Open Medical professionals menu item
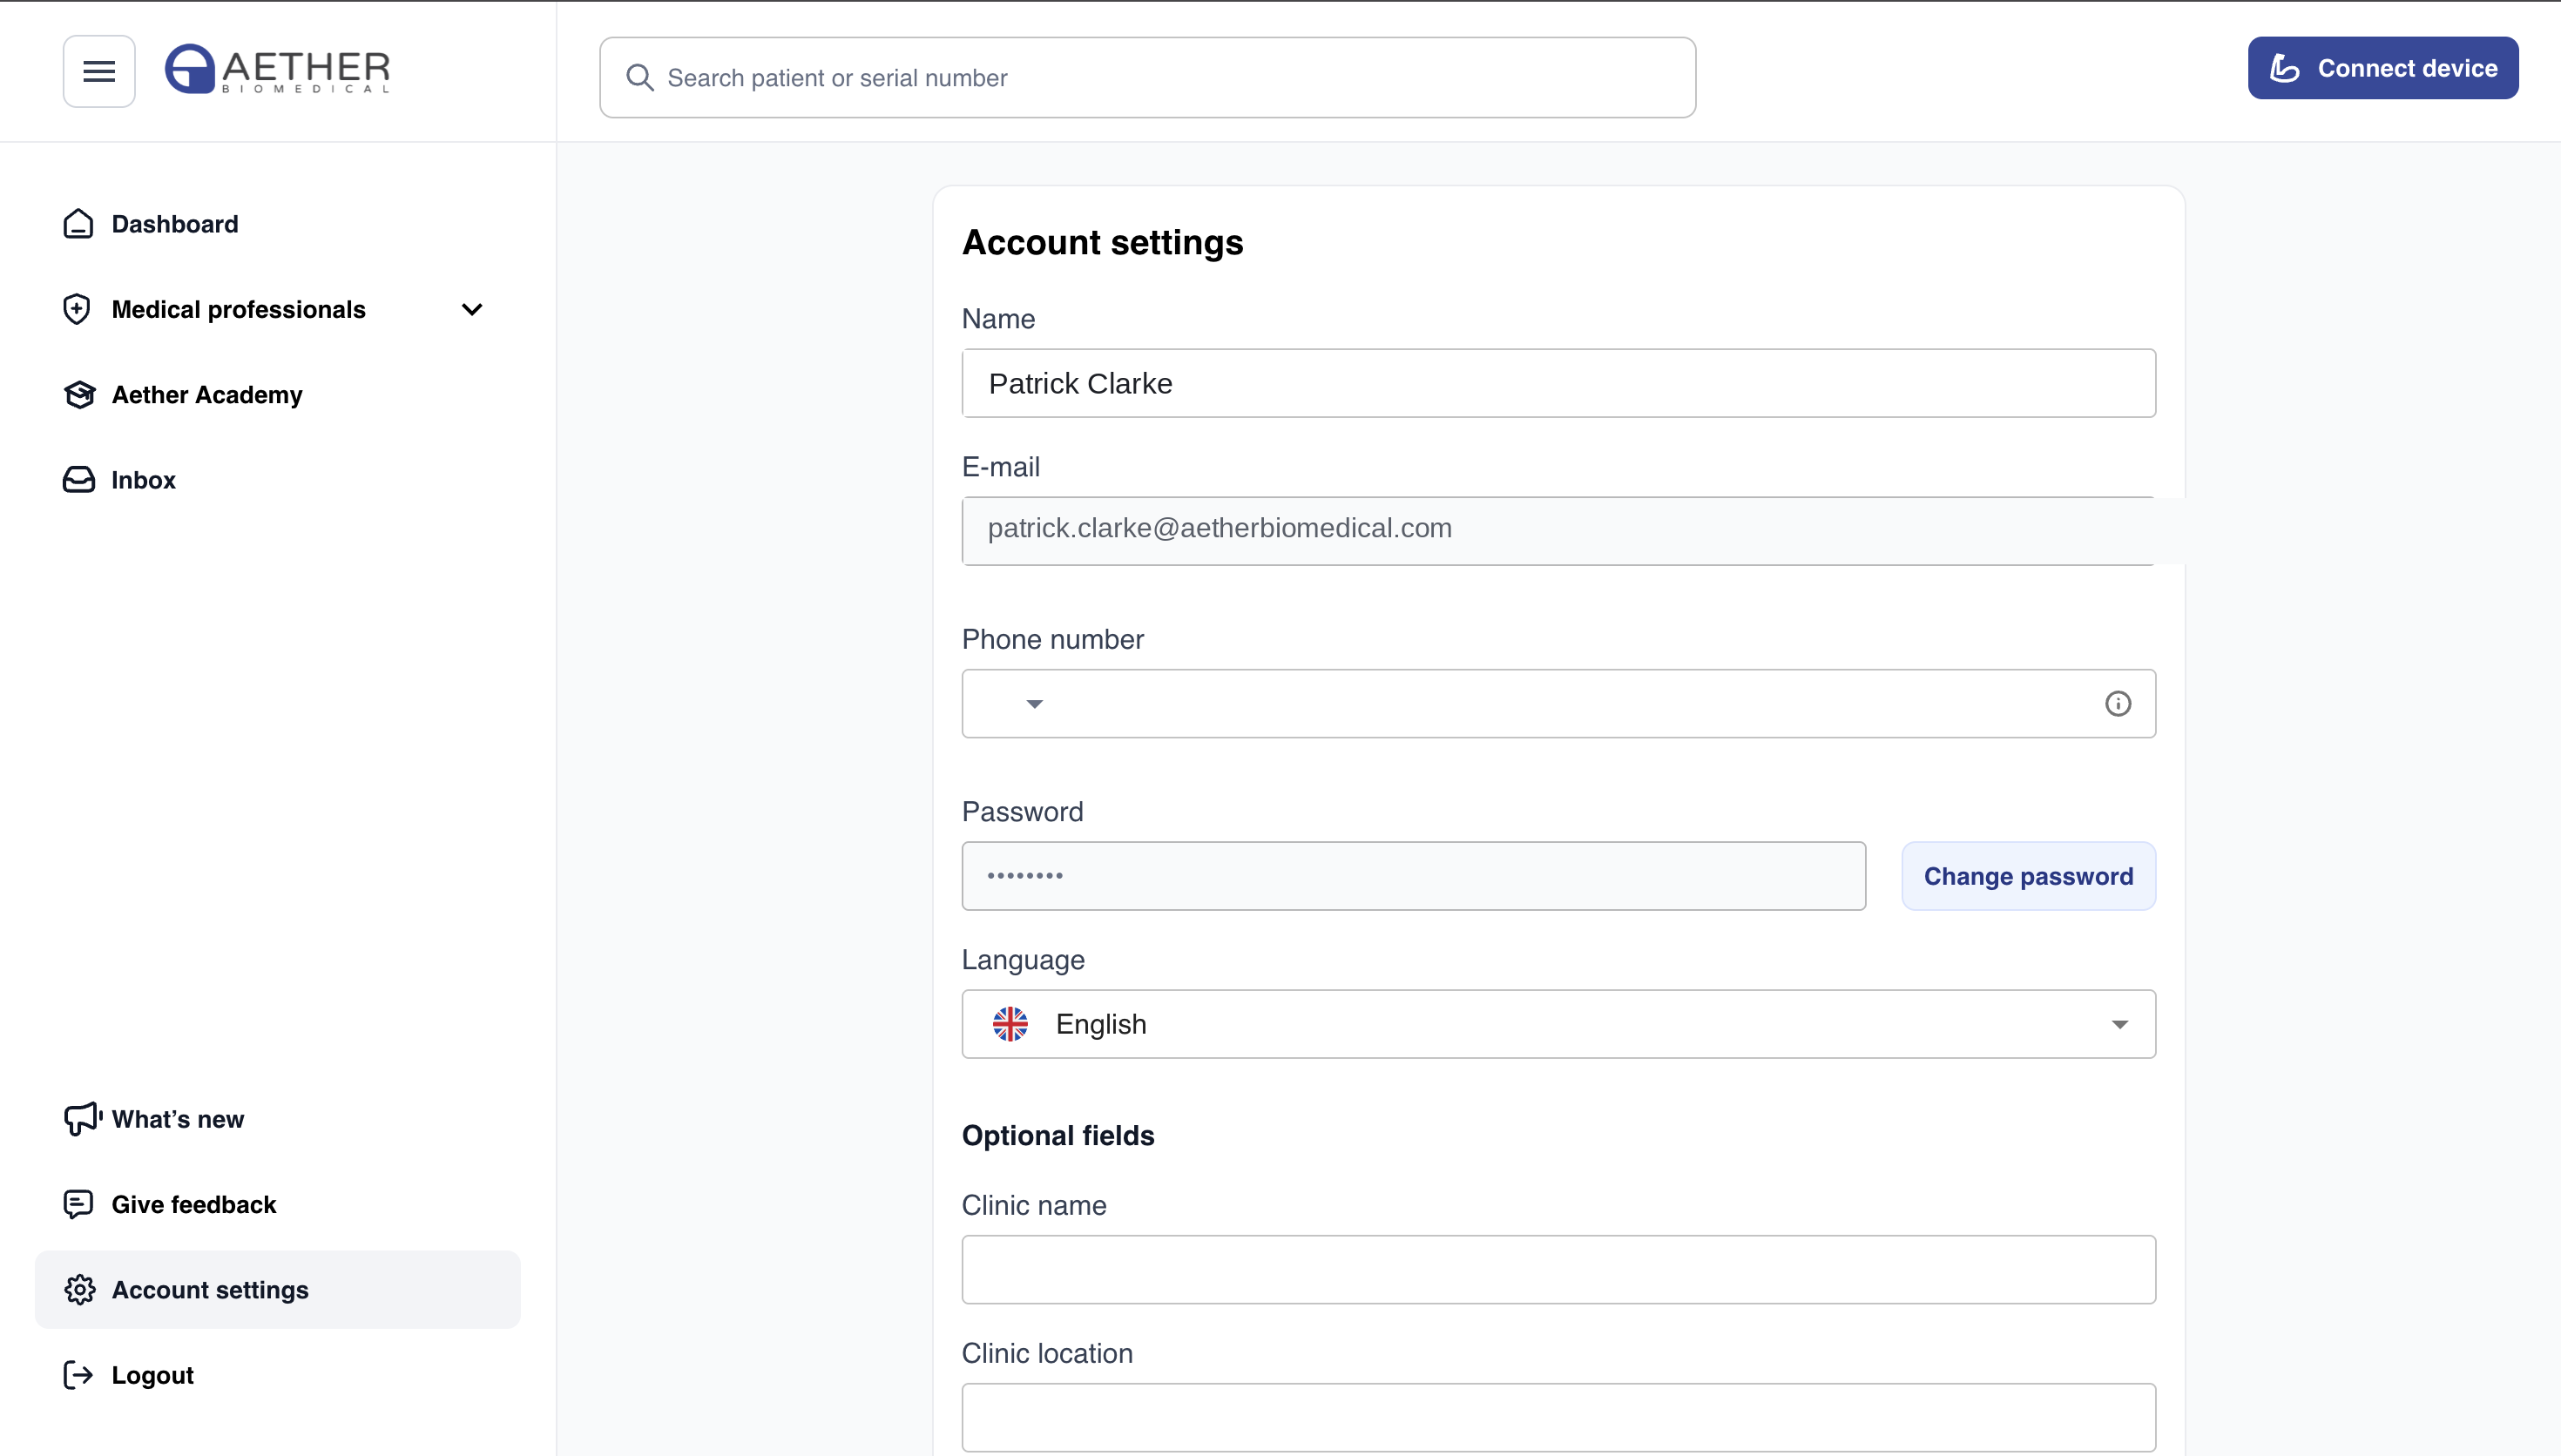Viewport: 2561px width, 1456px height. click(278, 310)
